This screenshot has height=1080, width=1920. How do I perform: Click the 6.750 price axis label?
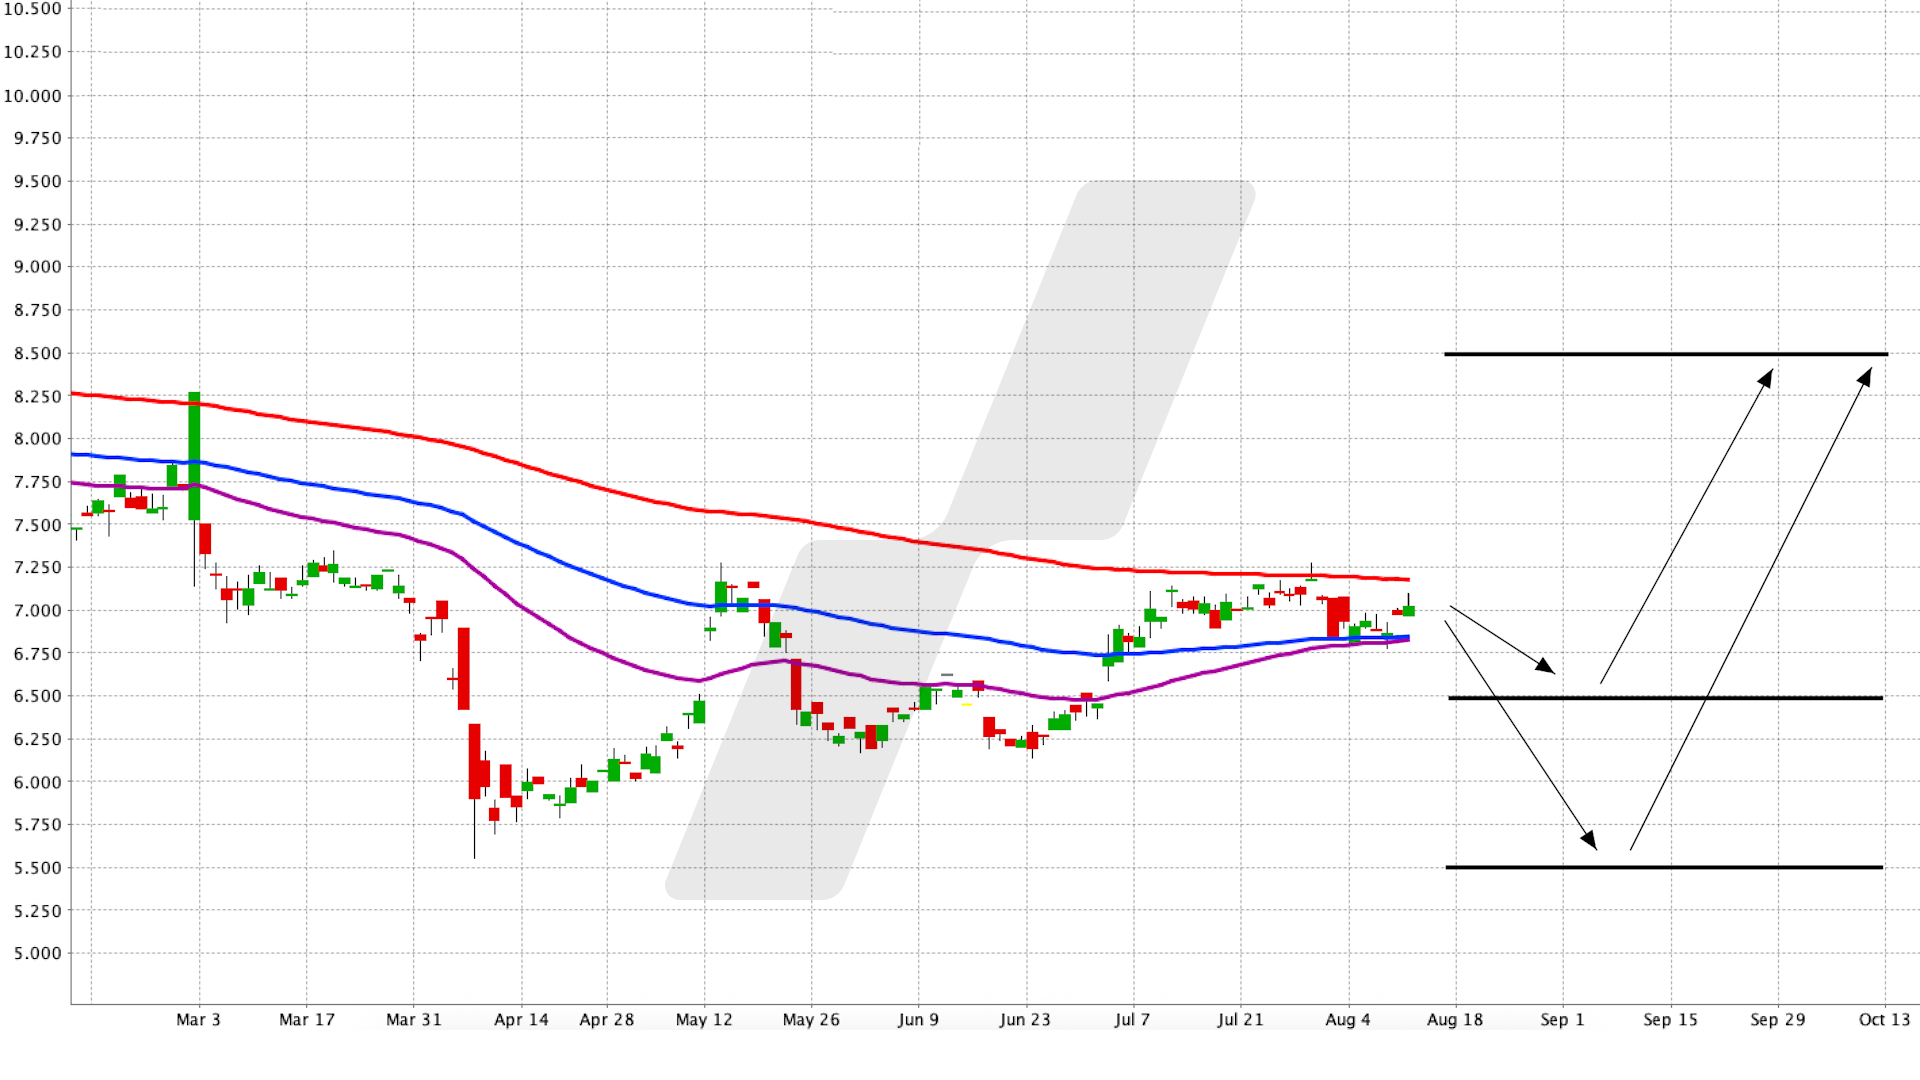pos(38,653)
